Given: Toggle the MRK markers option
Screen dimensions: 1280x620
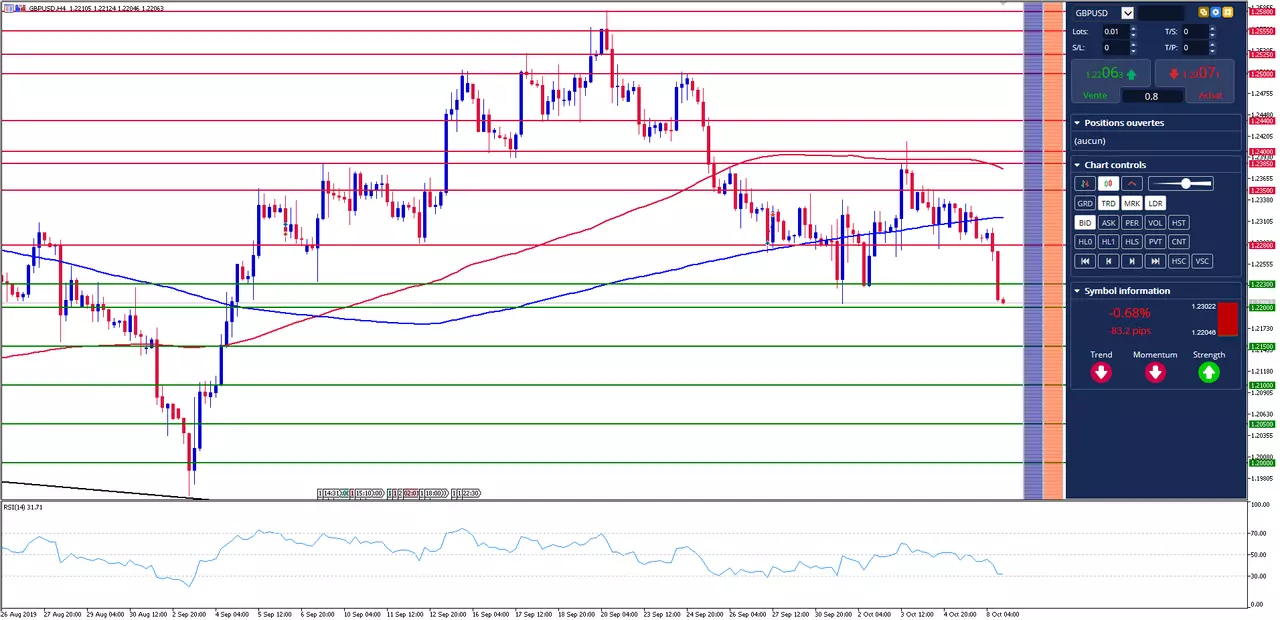Looking at the screenshot, I should tap(1132, 203).
